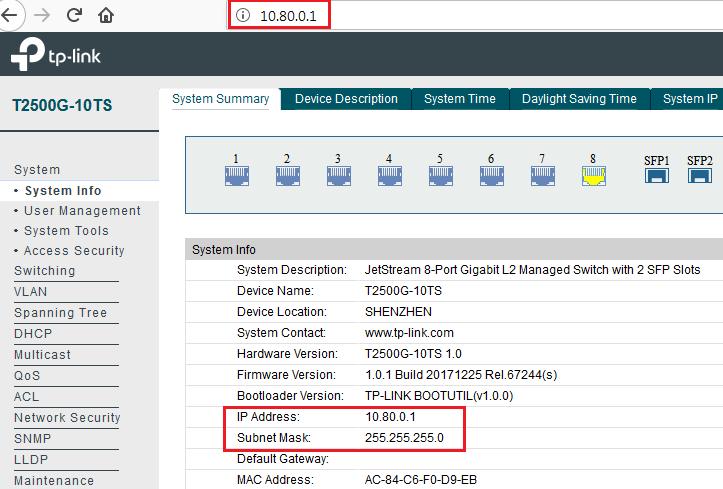This screenshot has width=723, height=489.
Task: Select port 7 icon
Action: [x=543, y=176]
